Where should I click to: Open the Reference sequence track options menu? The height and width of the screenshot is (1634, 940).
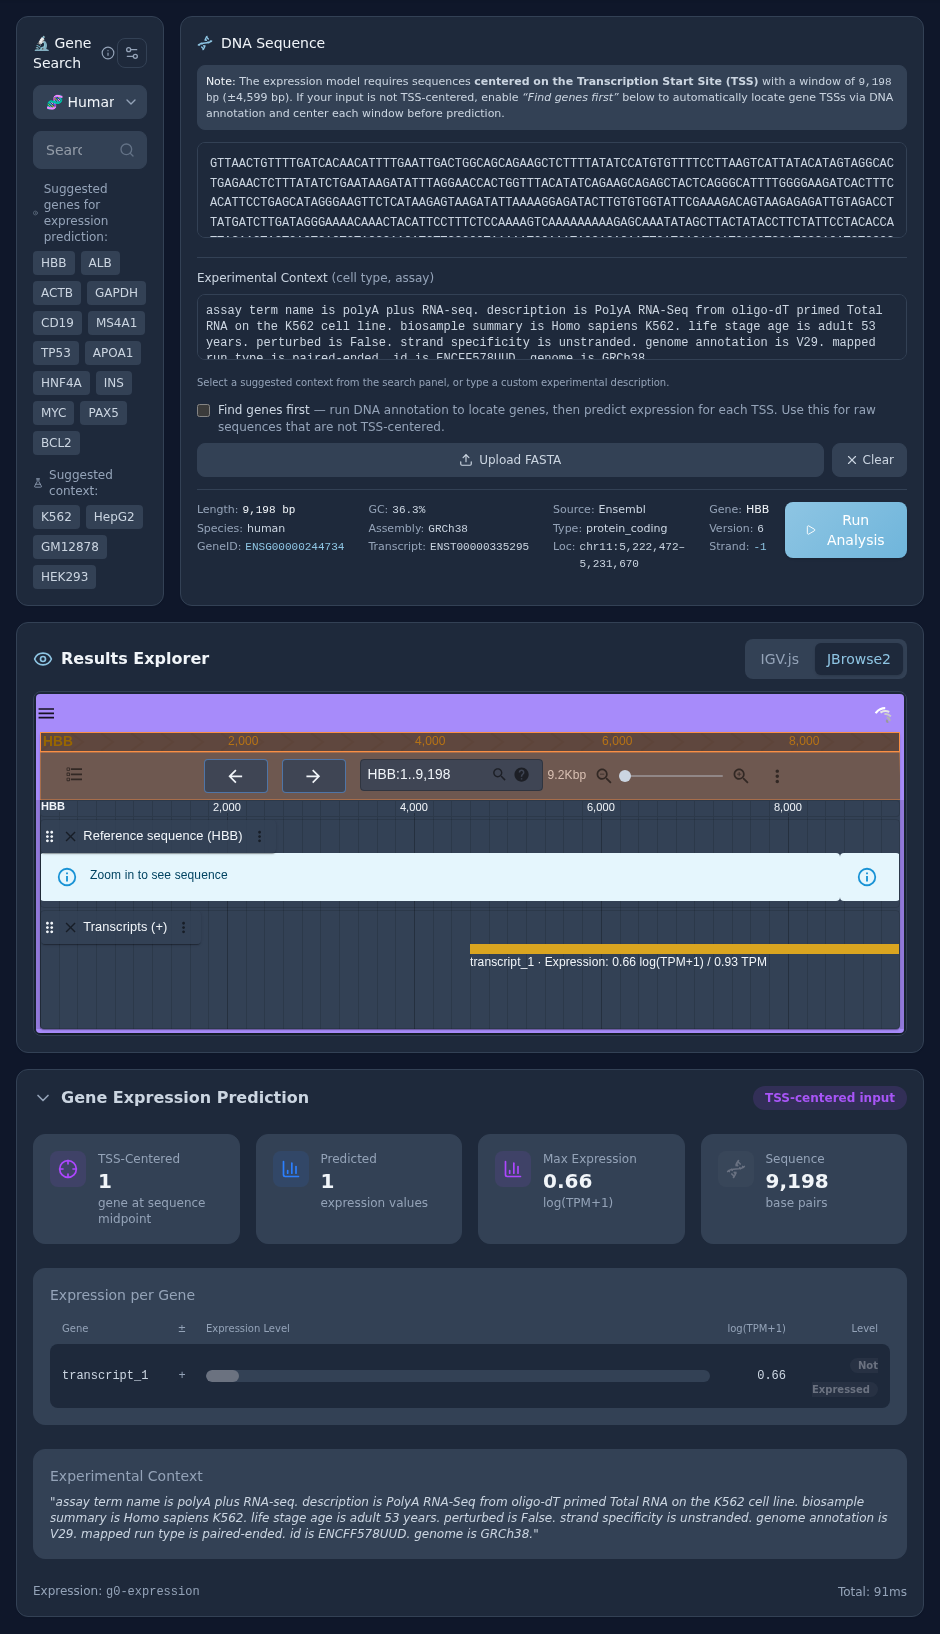260,836
